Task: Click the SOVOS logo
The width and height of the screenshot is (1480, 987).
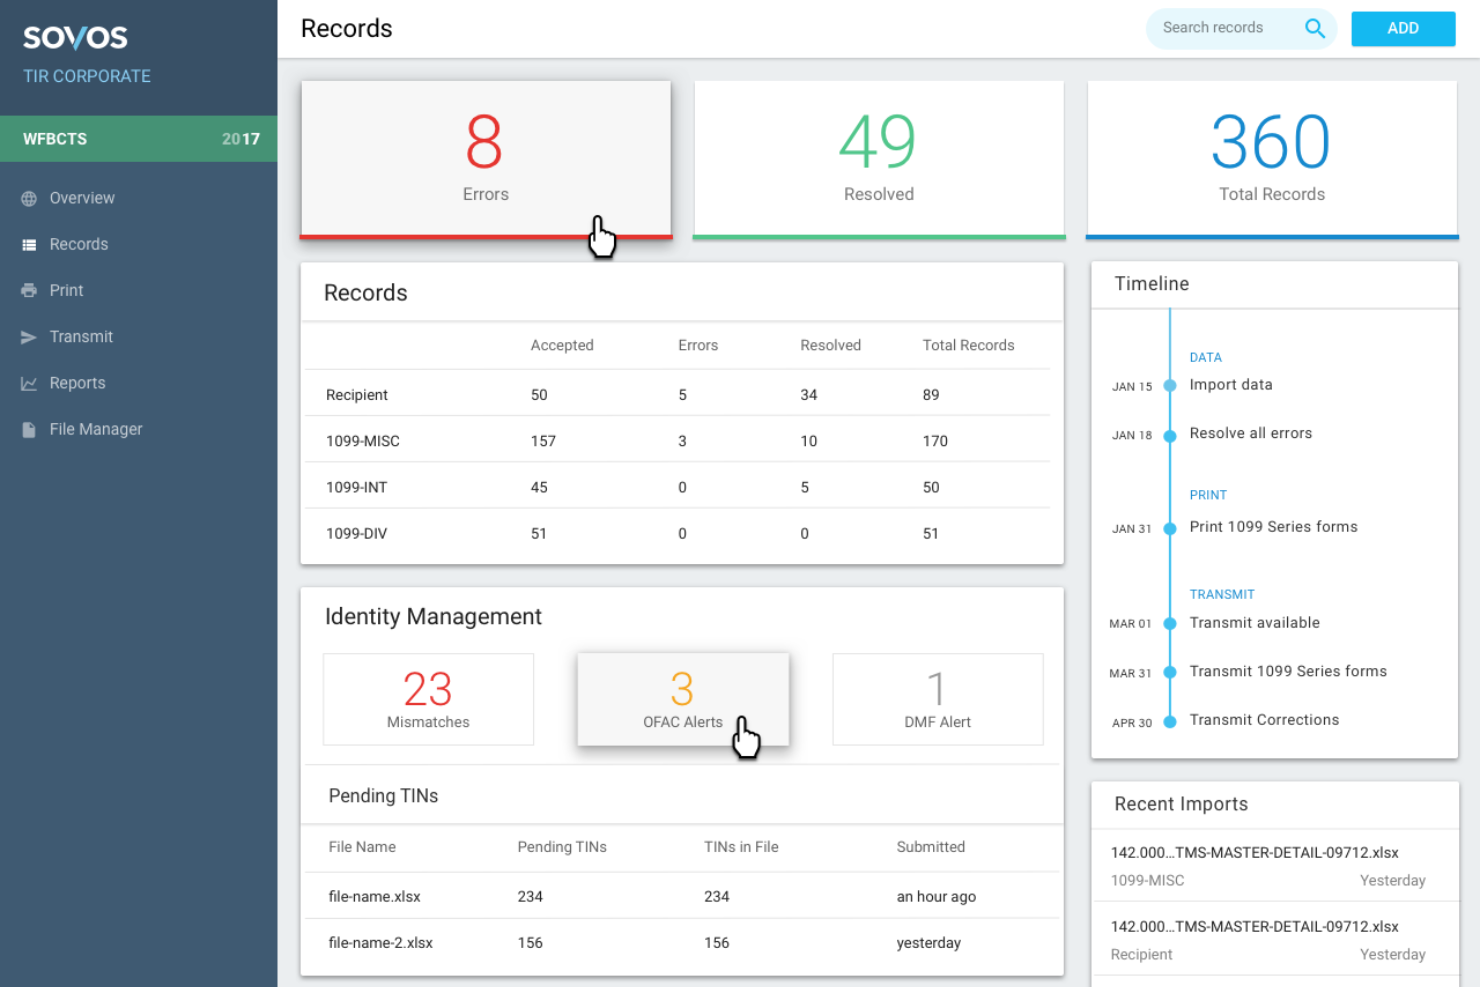Action: [x=75, y=36]
